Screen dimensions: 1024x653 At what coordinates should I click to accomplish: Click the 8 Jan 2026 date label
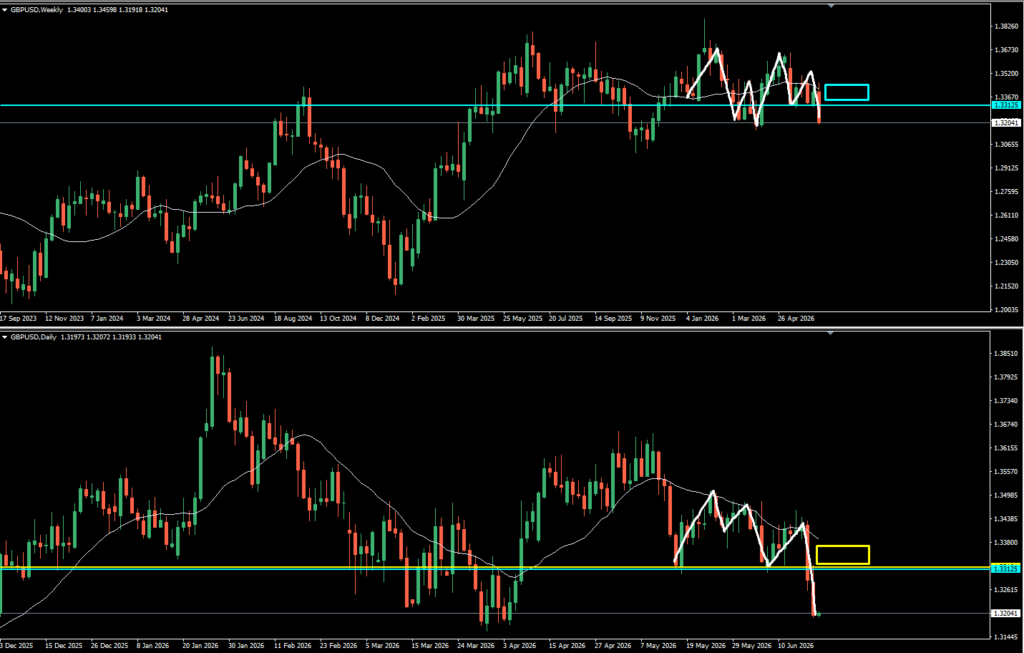click(x=153, y=646)
